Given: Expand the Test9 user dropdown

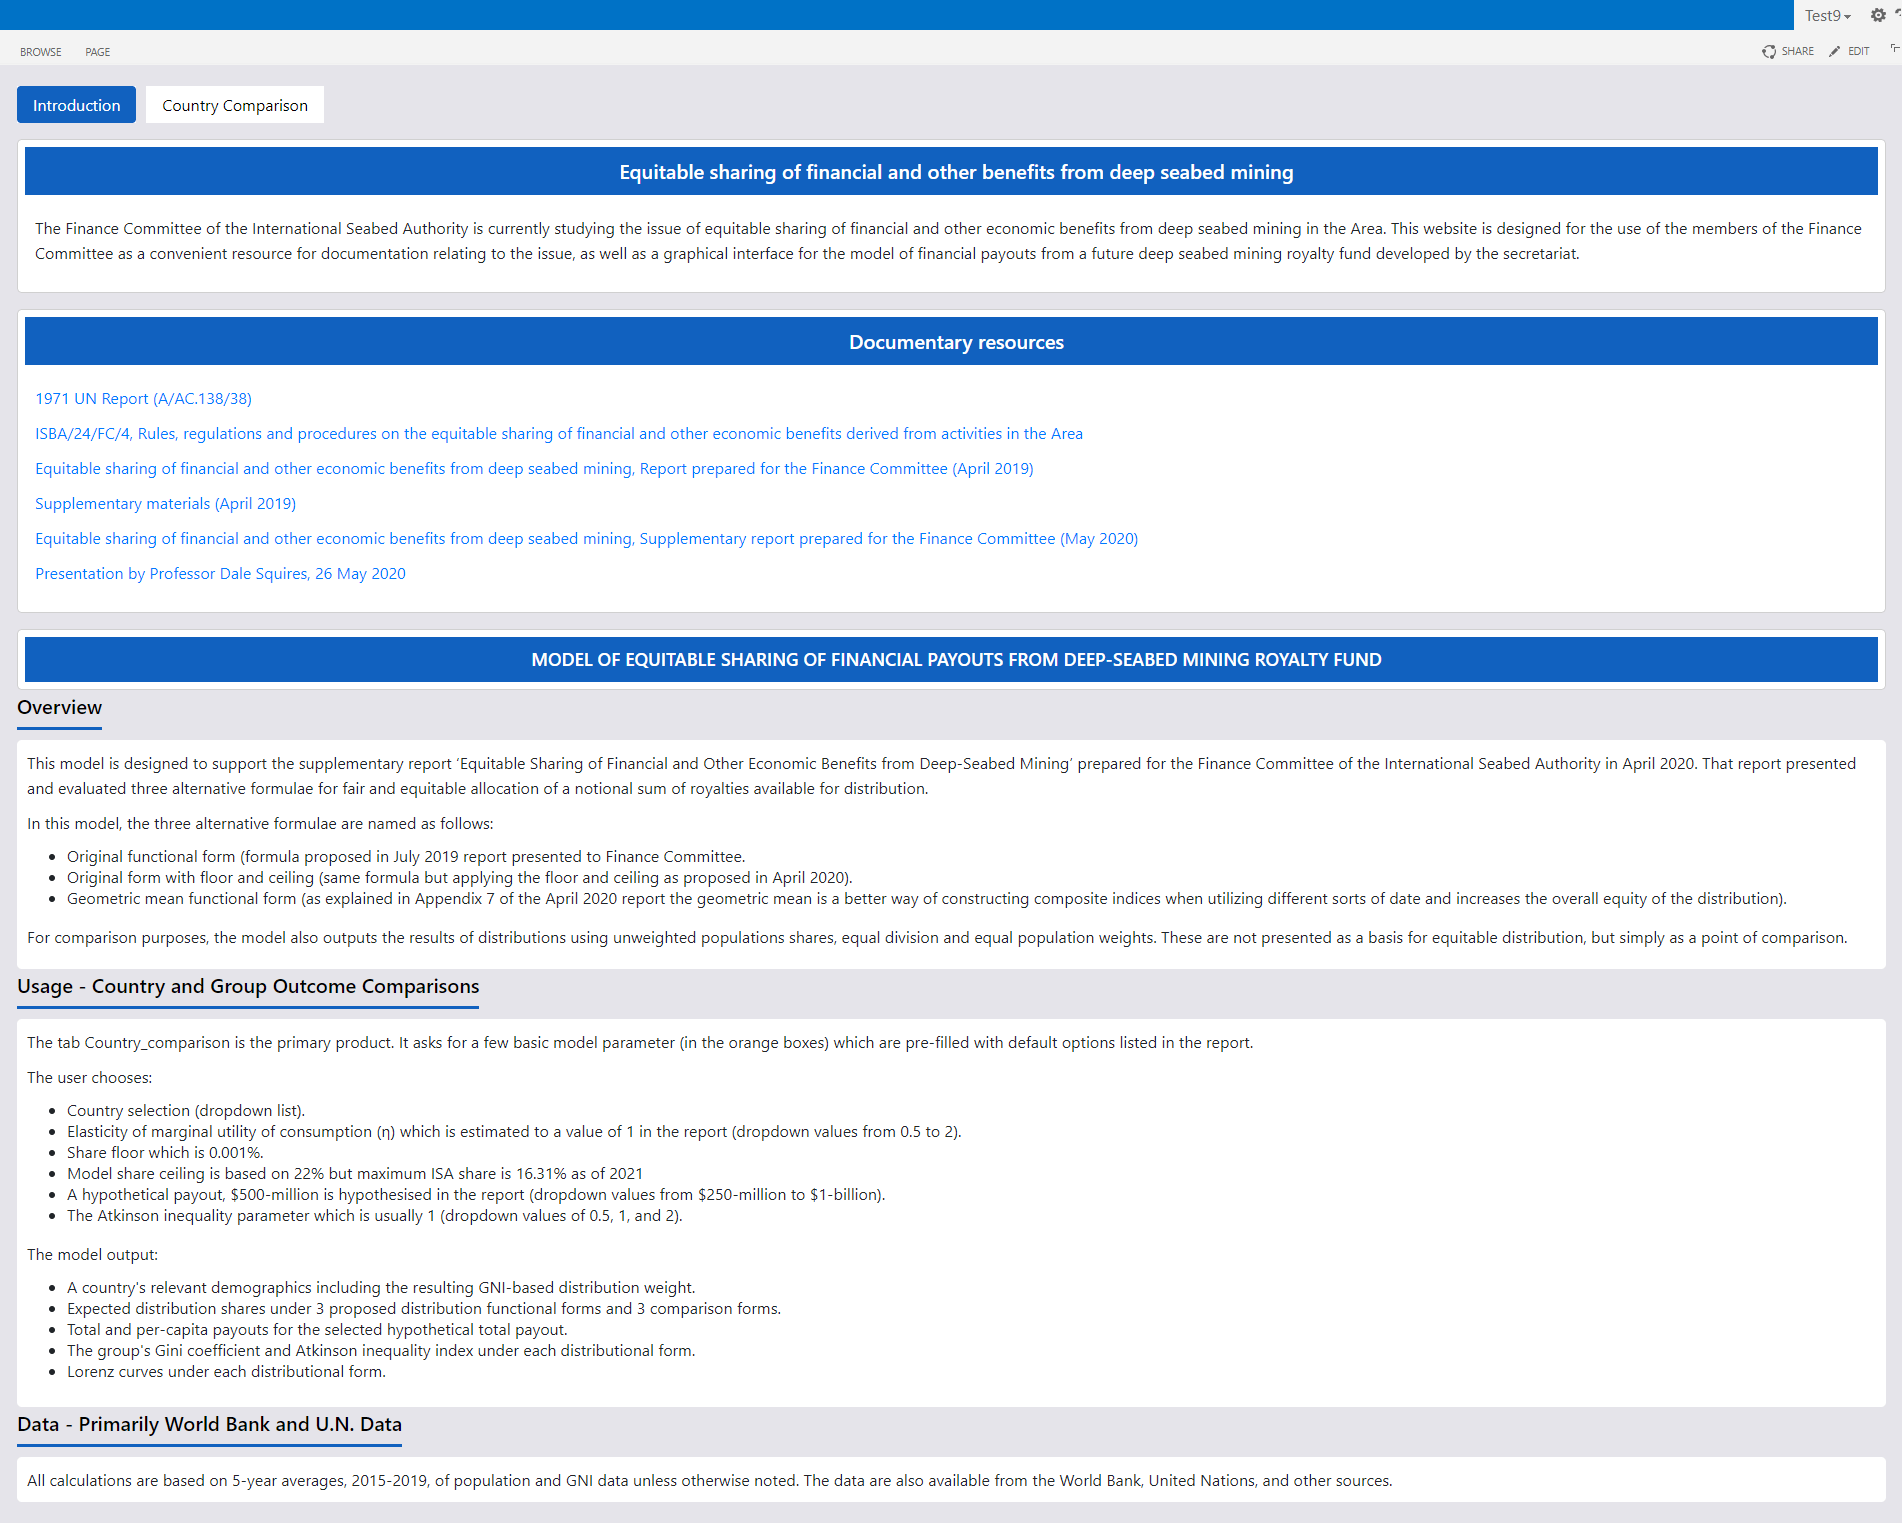Looking at the screenshot, I should [1828, 15].
